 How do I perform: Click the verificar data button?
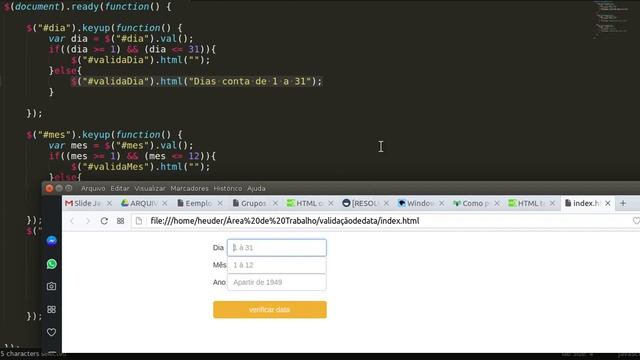coord(270,310)
